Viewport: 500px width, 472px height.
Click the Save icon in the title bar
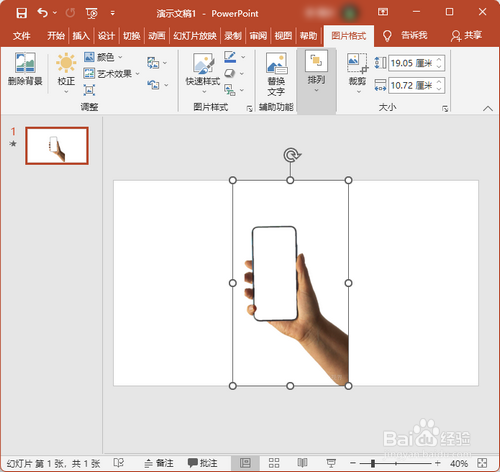tap(22, 13)
